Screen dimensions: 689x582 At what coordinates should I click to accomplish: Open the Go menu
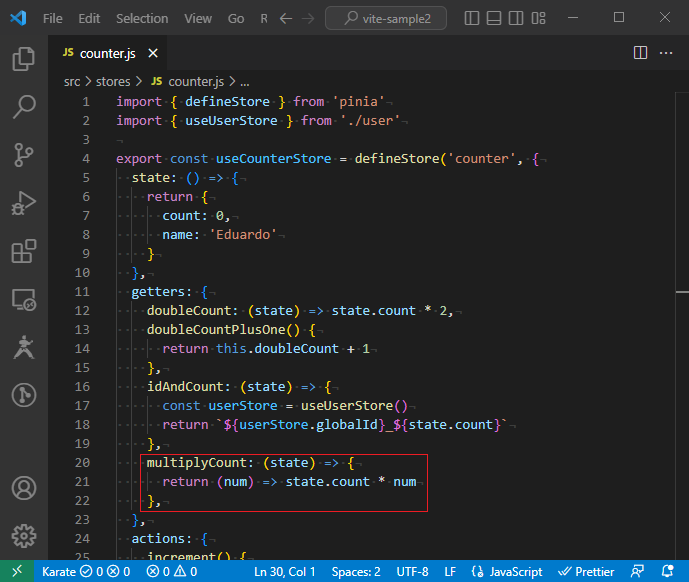click(x=236, y=18)
